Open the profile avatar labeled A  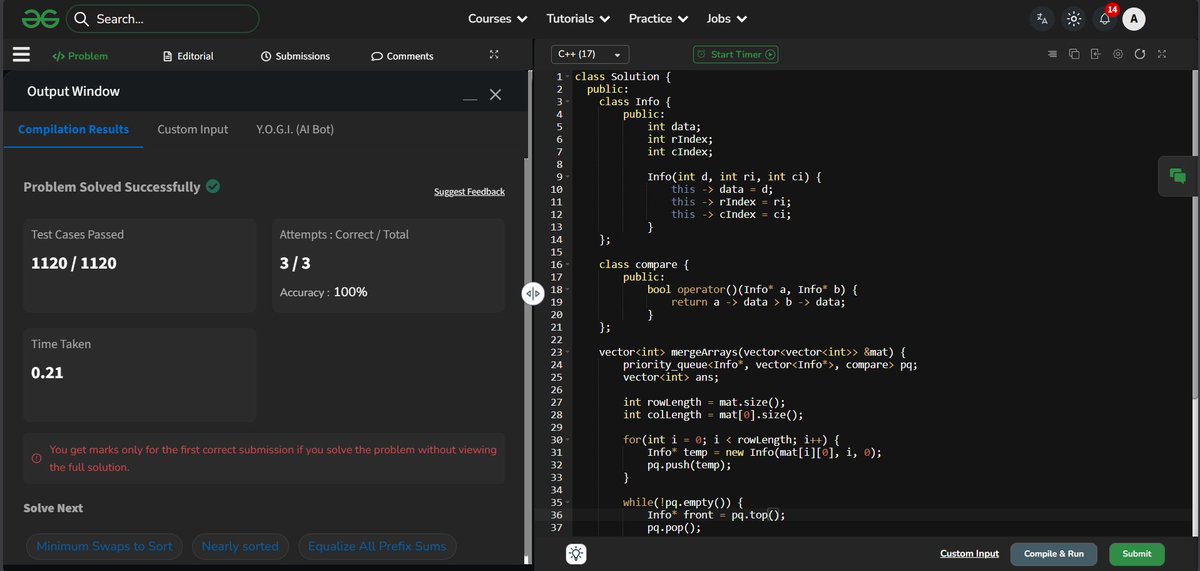click(x=1133, y=19)
